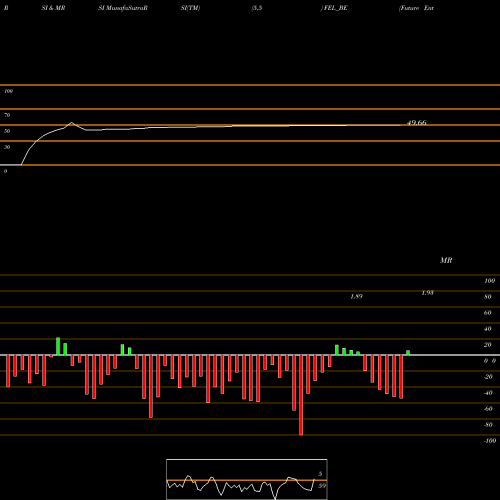Click the -60 label on the MR axis
500x500 pixels.
[488, 409]
